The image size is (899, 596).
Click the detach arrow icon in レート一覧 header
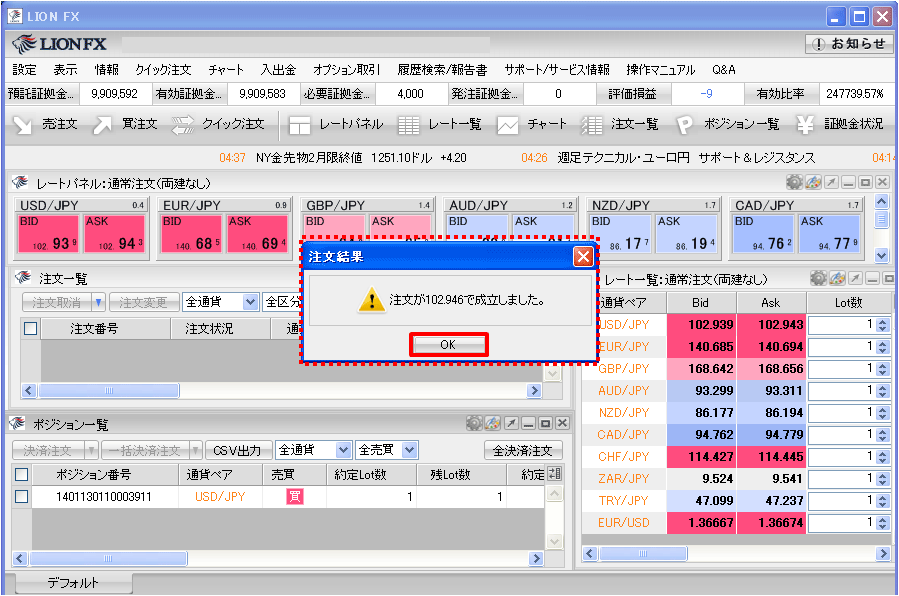855,279
